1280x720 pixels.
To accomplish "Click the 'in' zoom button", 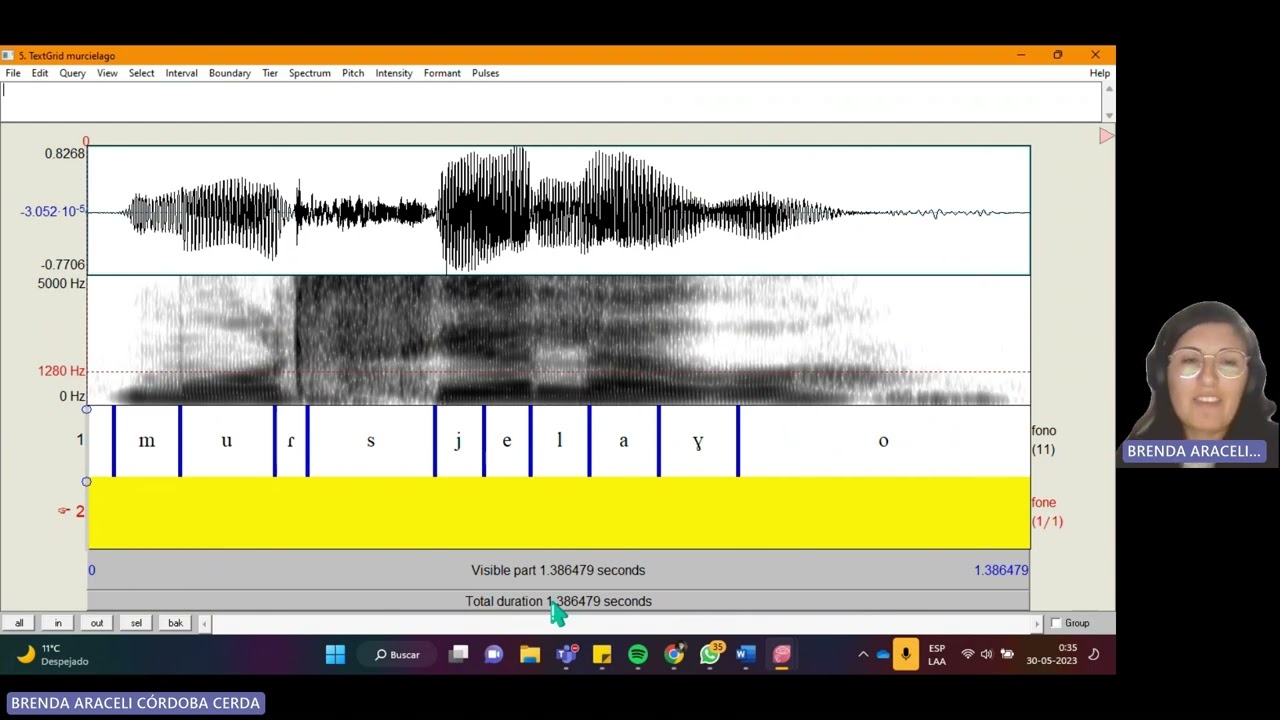I will point(58,623).
